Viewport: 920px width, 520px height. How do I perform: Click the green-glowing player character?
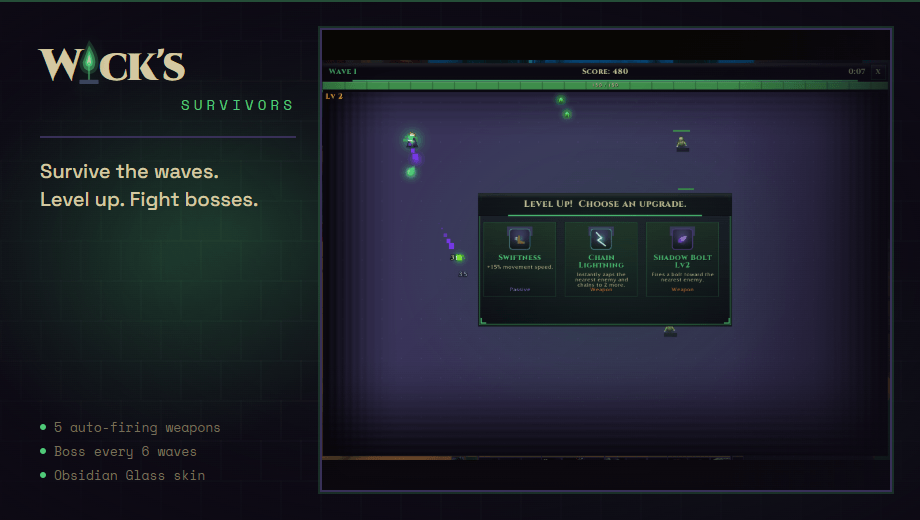(x=411, y=140)
